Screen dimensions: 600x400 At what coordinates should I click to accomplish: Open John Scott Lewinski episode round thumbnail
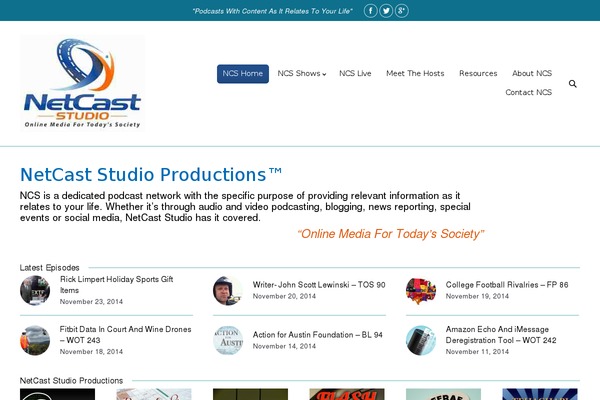tap(228, 290)
